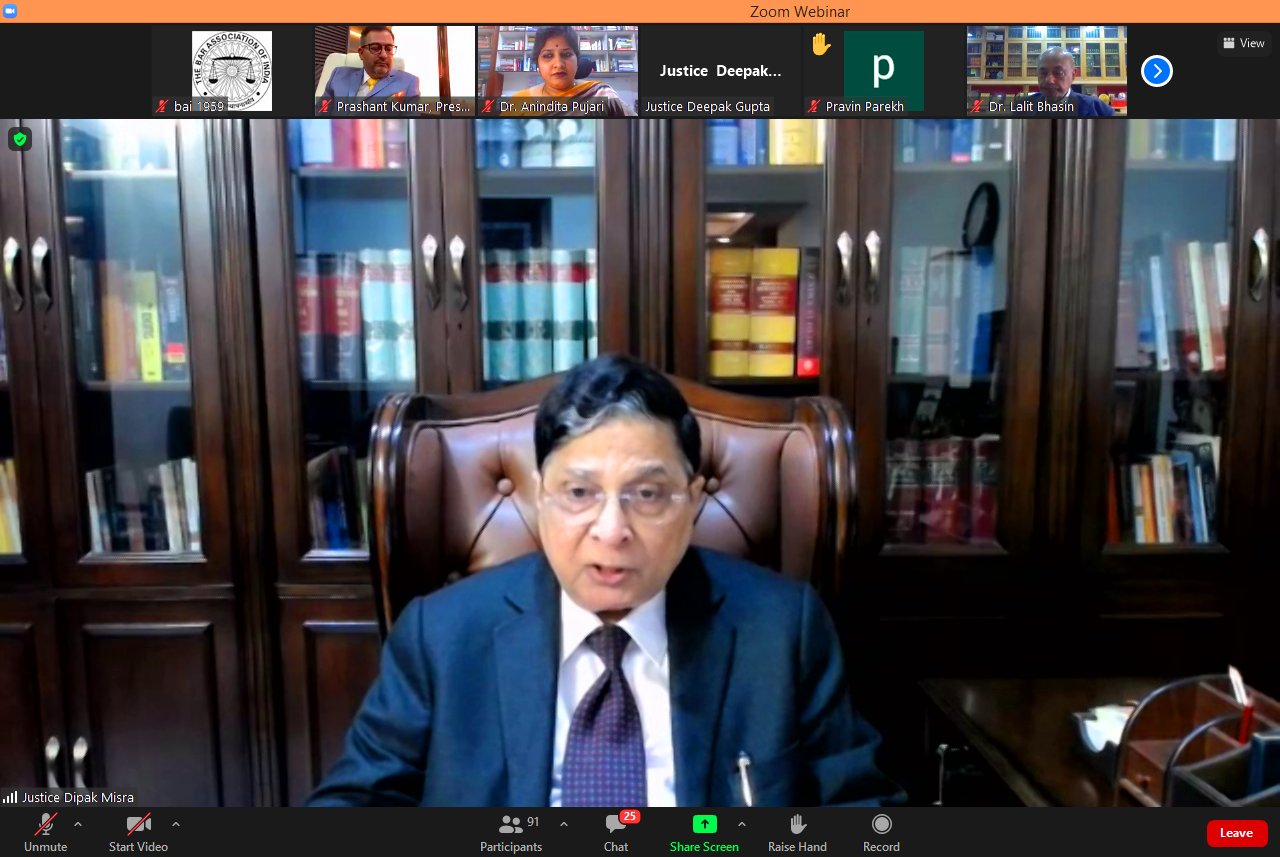Viewport: 1280px width, 857px height.
Task: Click the green encryption shield icon
Action: point(19,139)
